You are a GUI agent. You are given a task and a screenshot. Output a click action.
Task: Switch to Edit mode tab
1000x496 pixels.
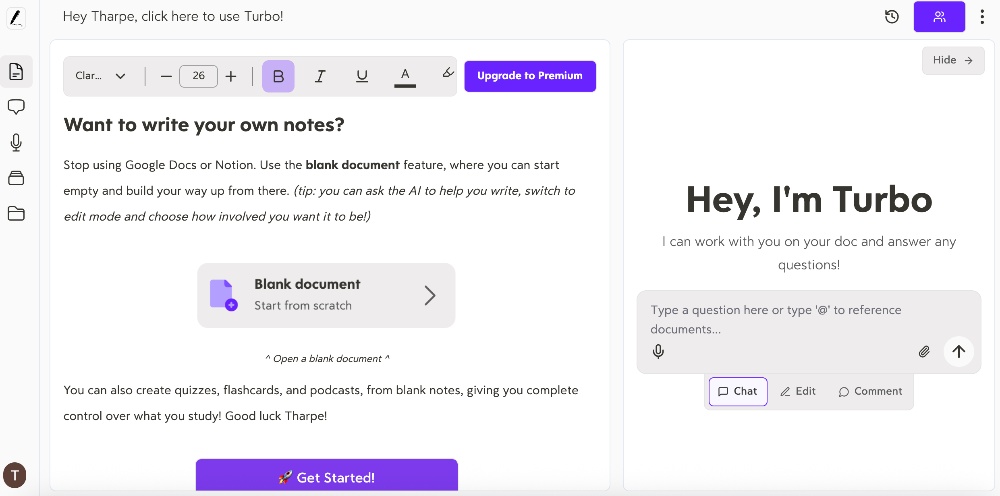coord(798,391)
